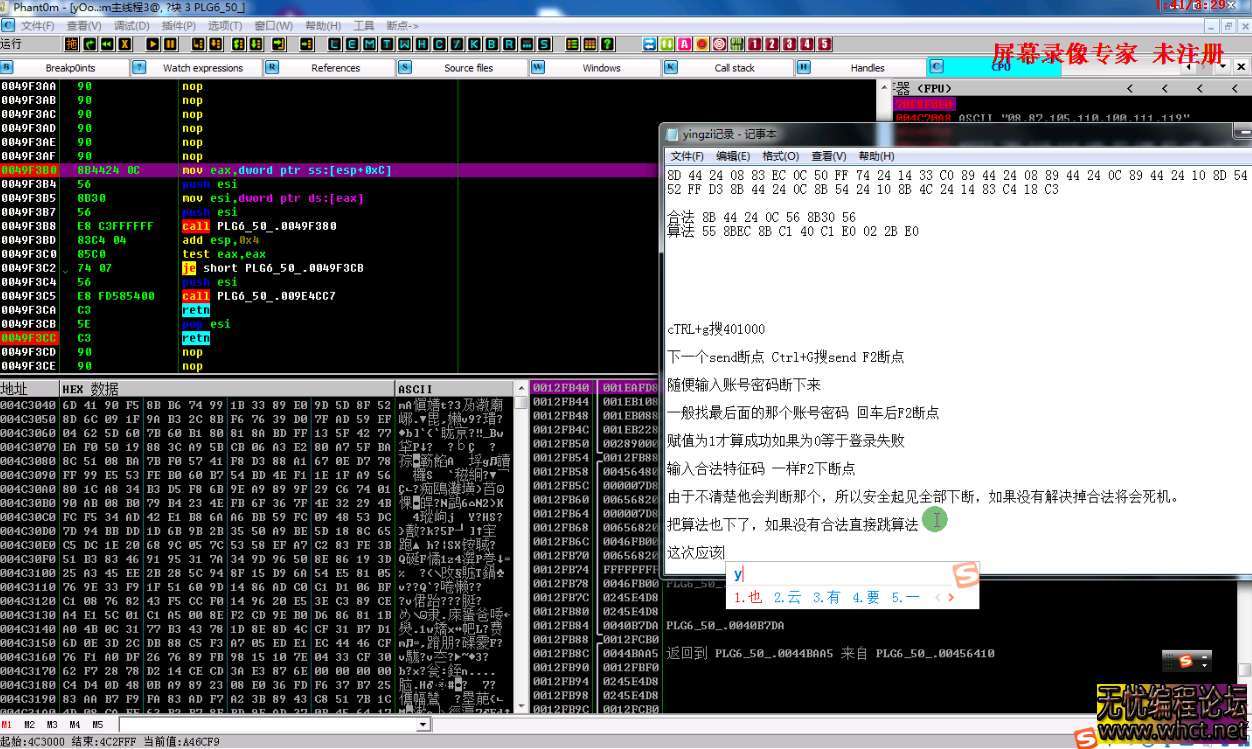
Task: Select appearance scheme 1 on the toolbar
Action: tap(753, 45)
